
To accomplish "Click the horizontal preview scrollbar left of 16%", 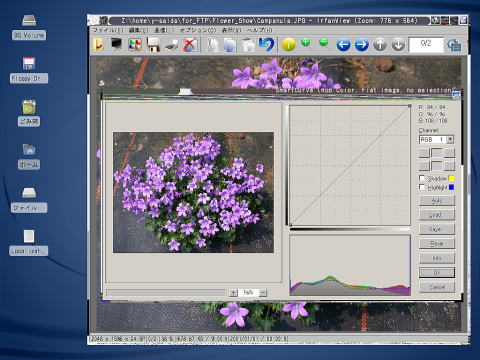I will point(166,293).
